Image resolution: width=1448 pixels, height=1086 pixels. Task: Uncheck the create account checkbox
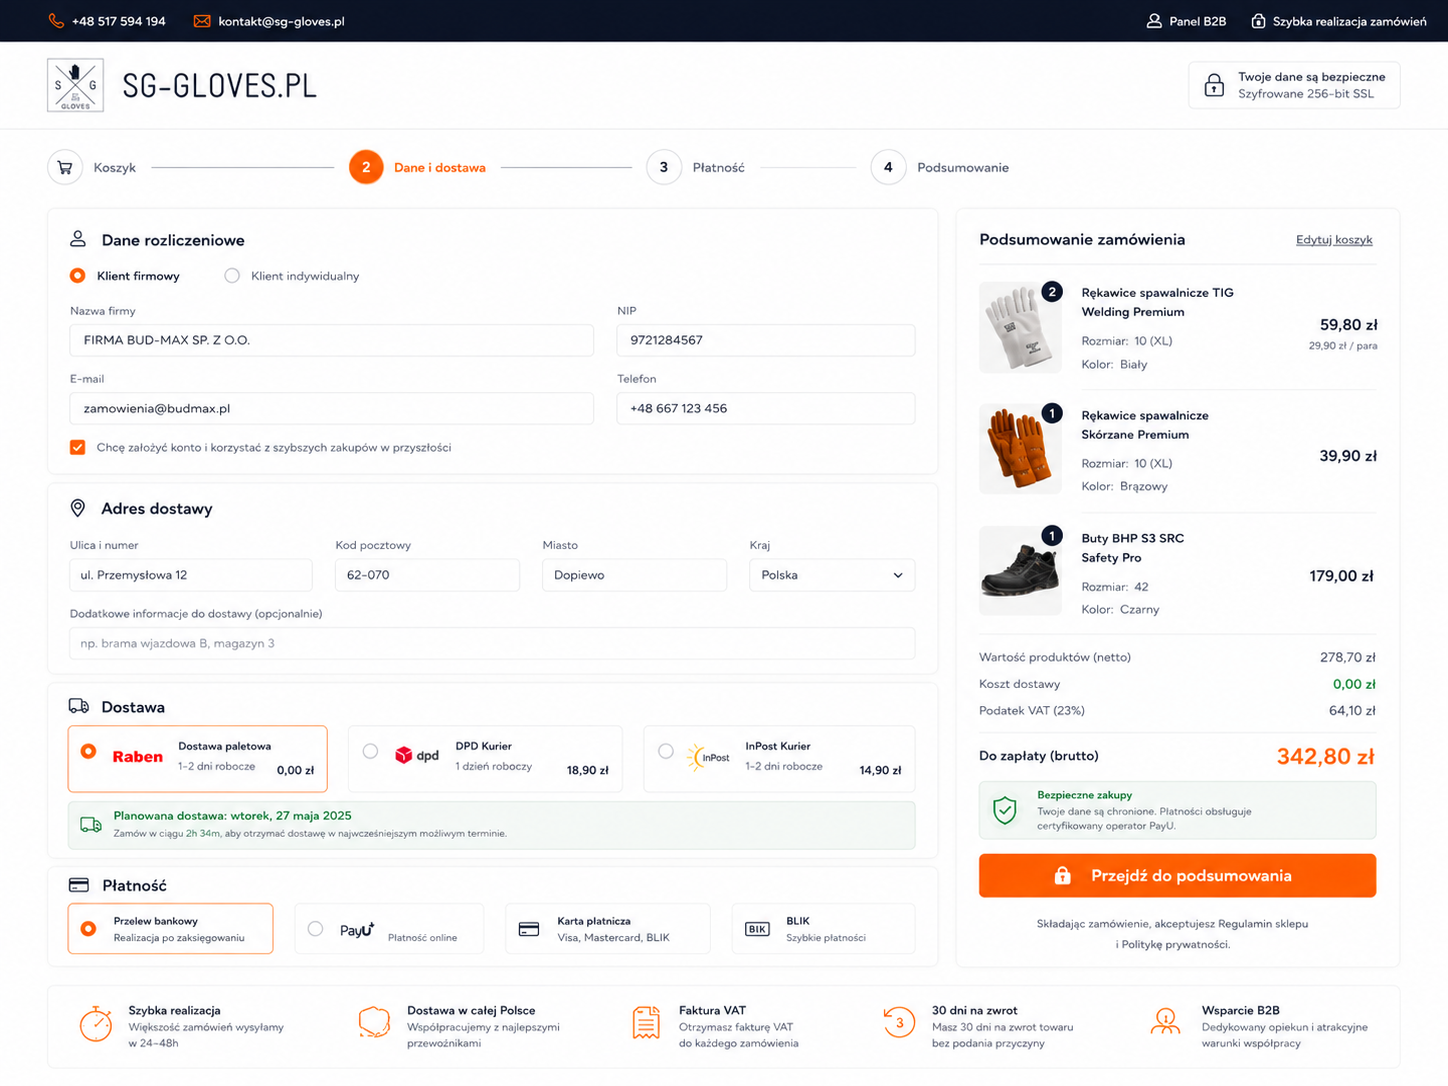point(78,447)
